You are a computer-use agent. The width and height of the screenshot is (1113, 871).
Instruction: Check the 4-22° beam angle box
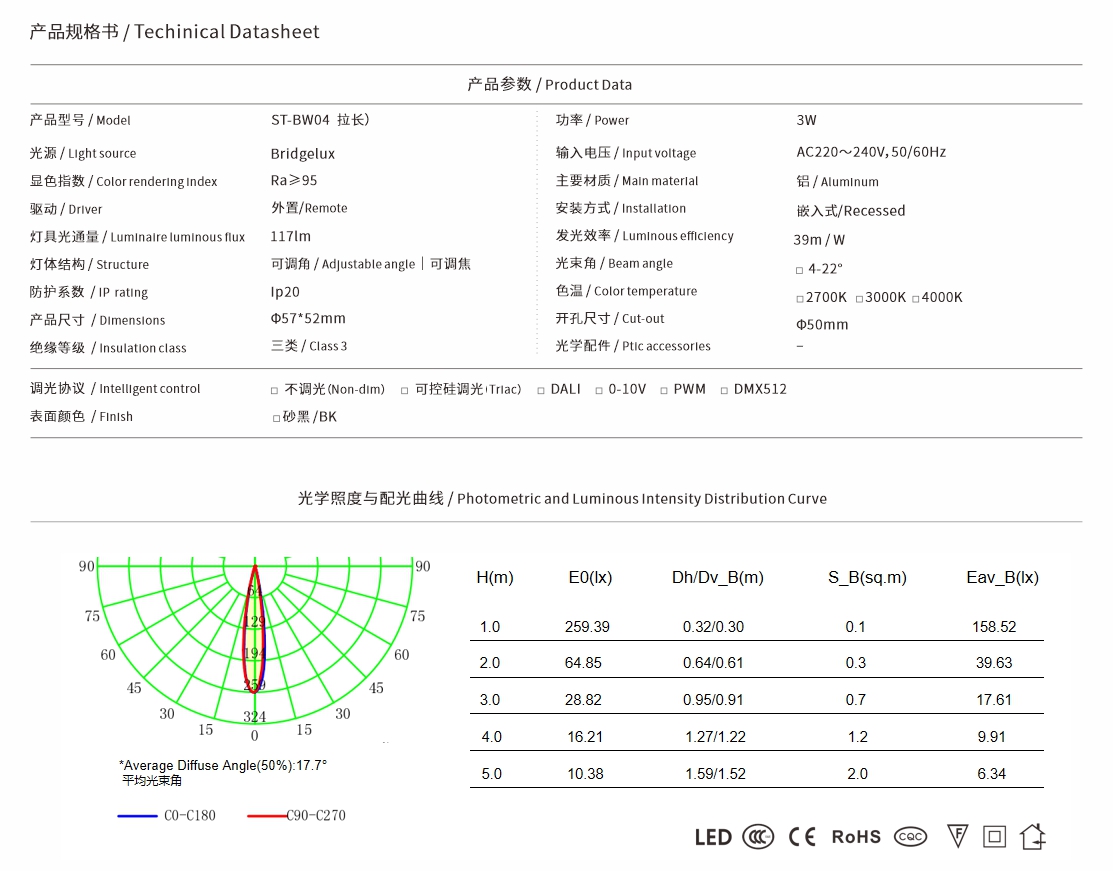799,270
